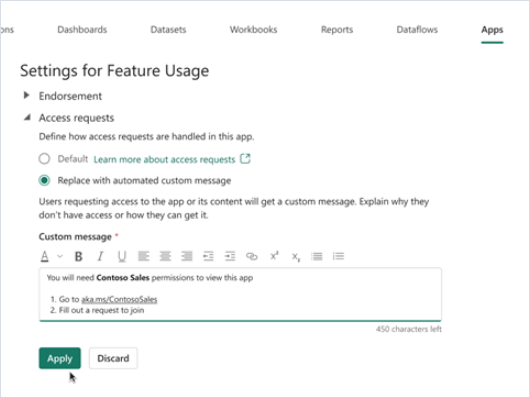Select the Default access request option
The height and width of the screenshot is (397, 530).
44,159
